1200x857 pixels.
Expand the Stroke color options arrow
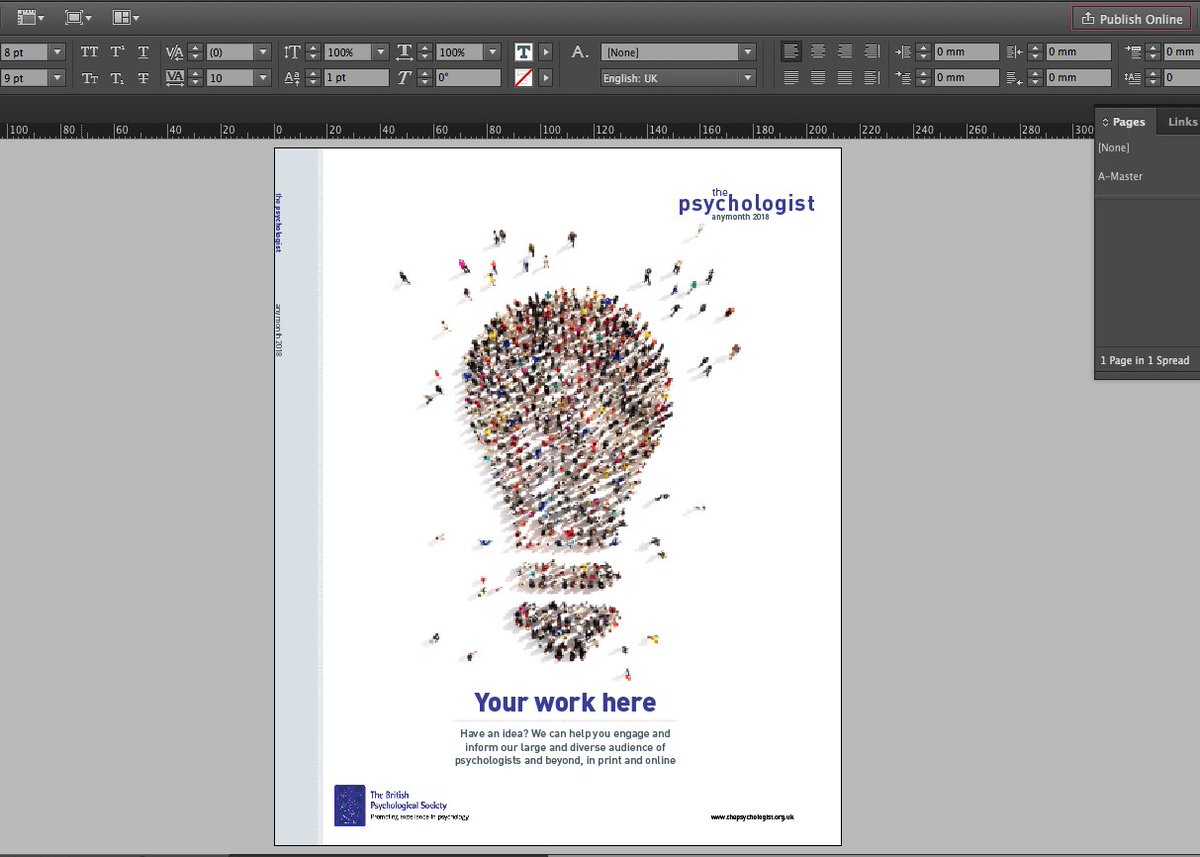(546, 77)
